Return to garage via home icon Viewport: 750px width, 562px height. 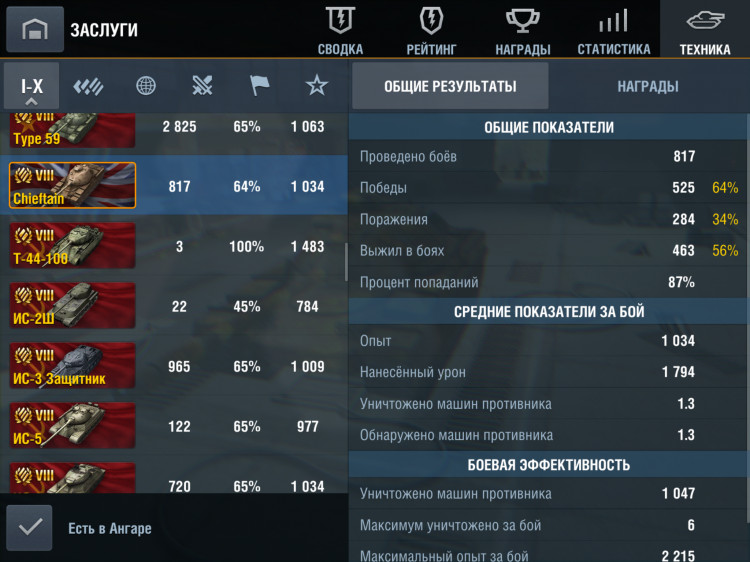coord(35,29)
